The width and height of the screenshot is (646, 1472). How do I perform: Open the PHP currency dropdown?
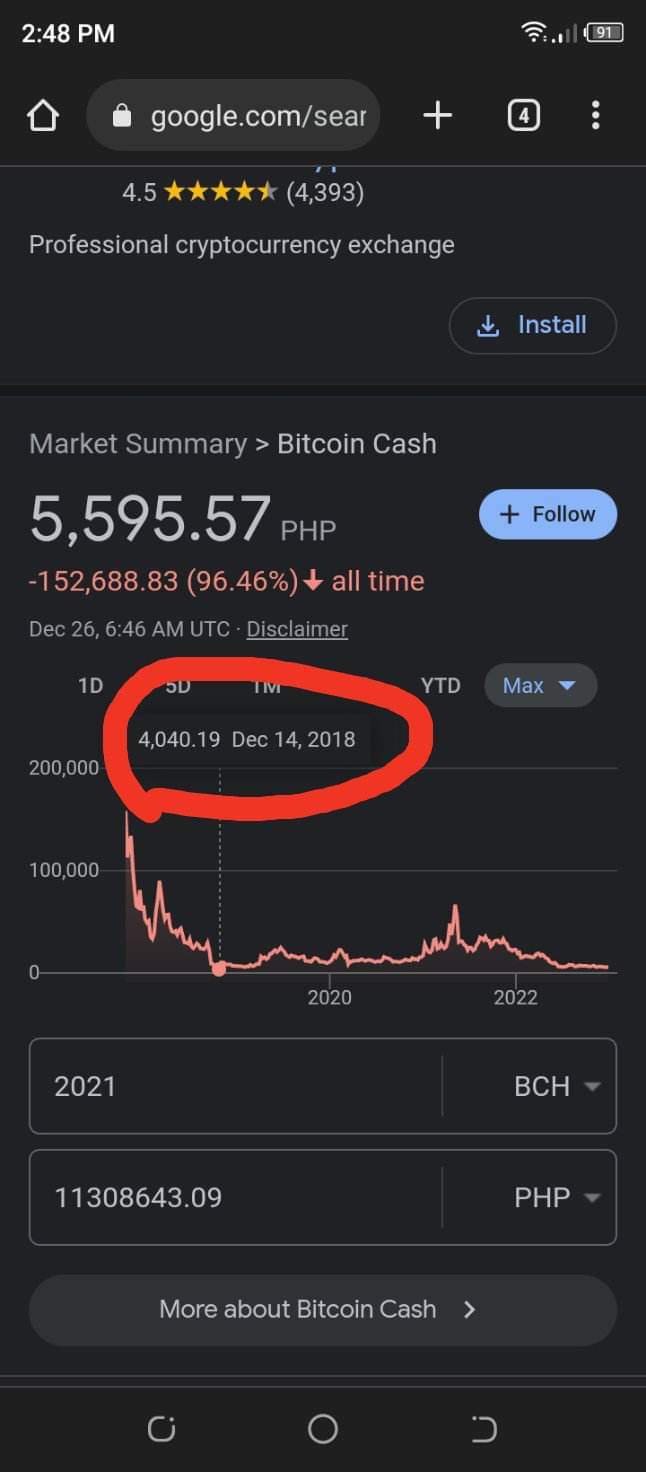tap(557, 1198)
